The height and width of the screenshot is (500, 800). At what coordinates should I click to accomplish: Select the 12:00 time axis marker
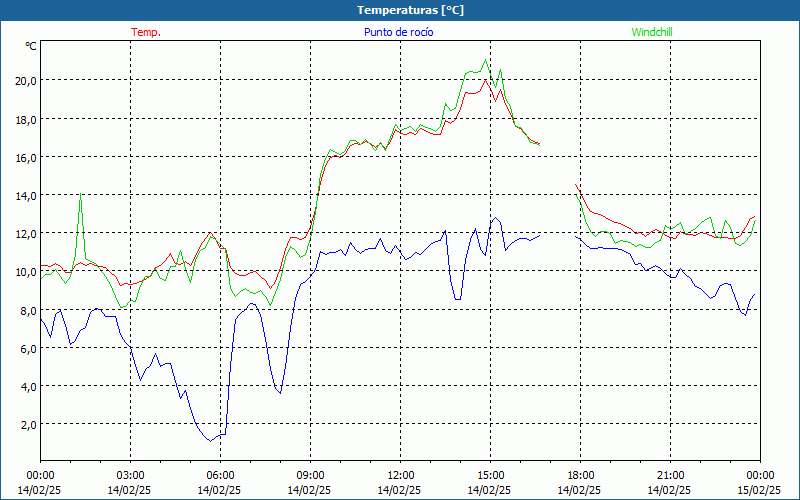pos(400,475)
